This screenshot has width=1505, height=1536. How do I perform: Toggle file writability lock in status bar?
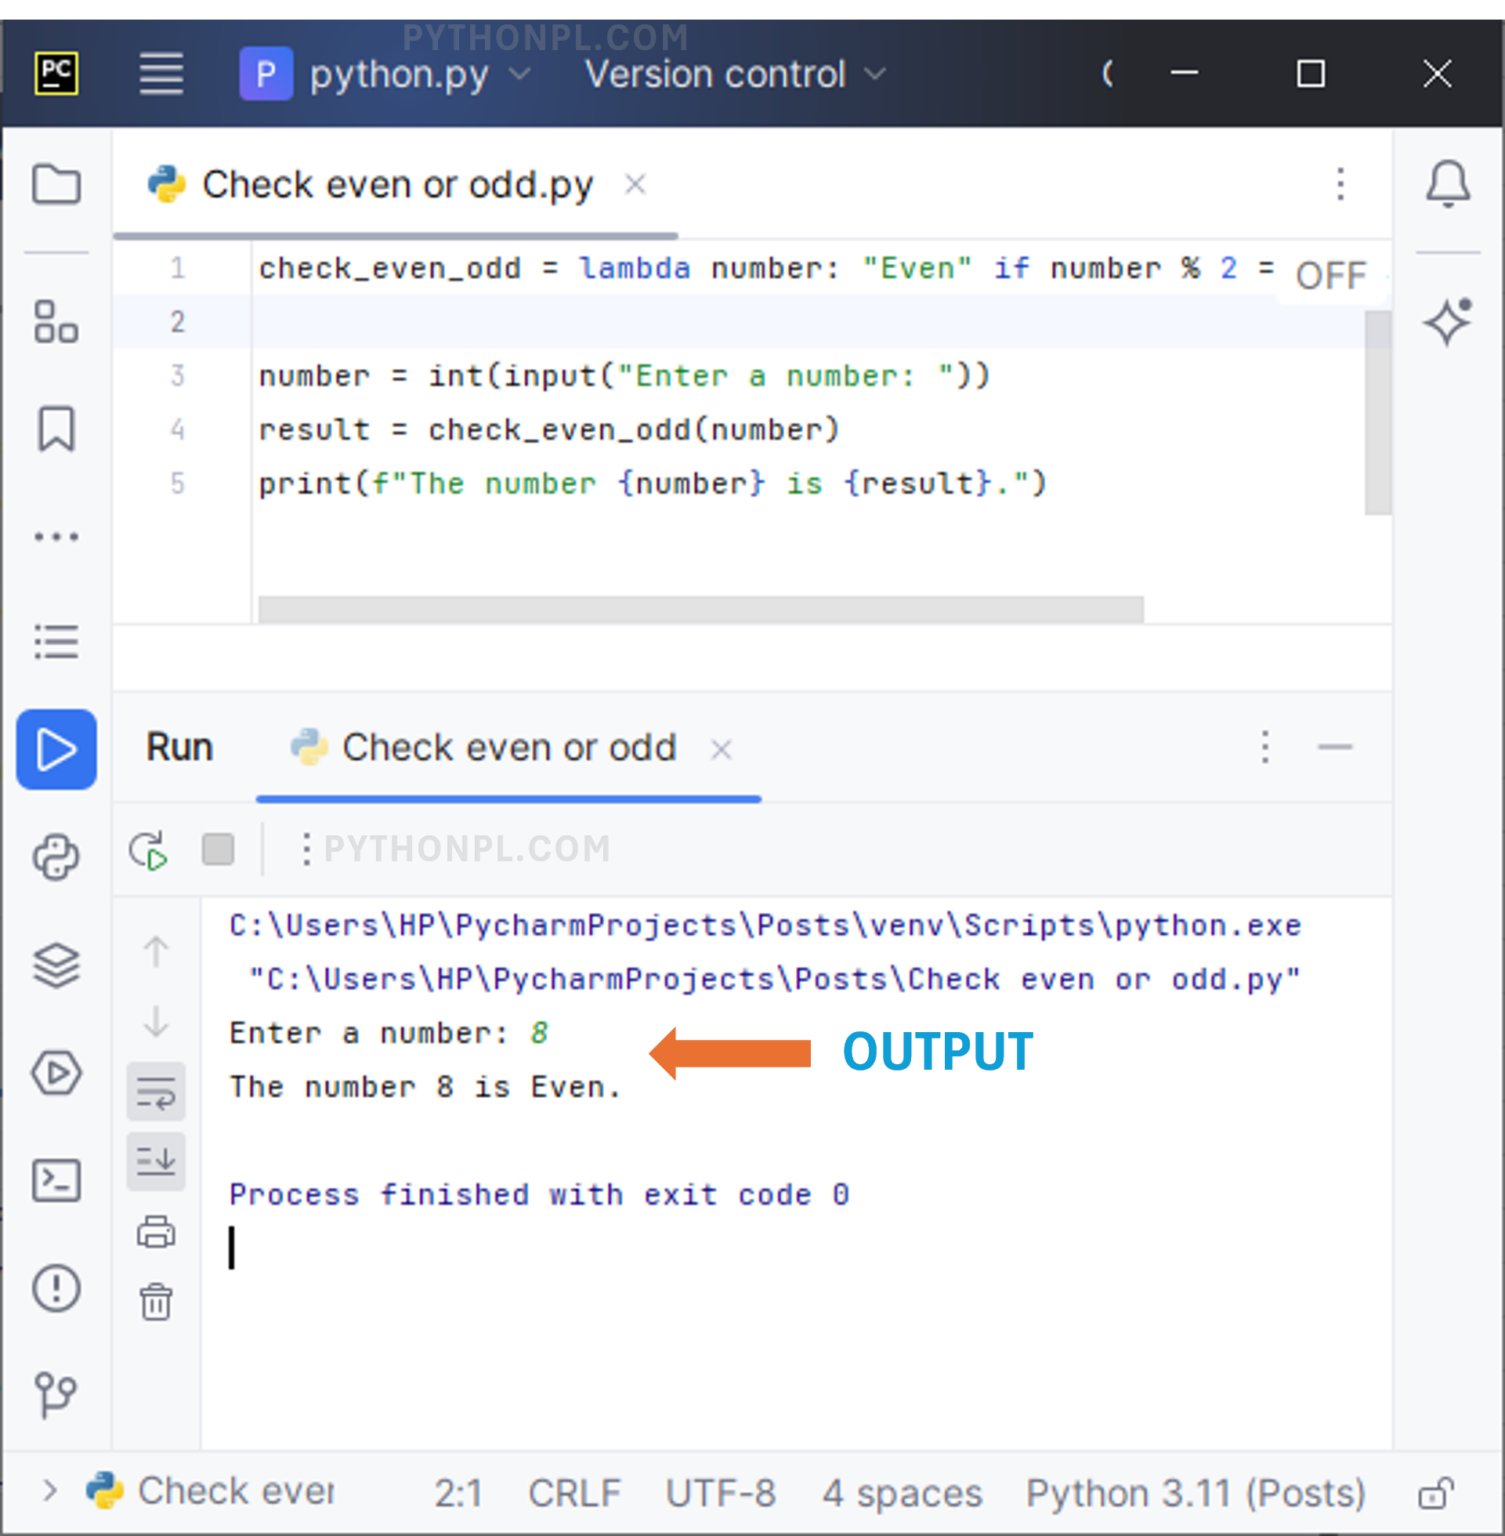coord(1441,1492)
